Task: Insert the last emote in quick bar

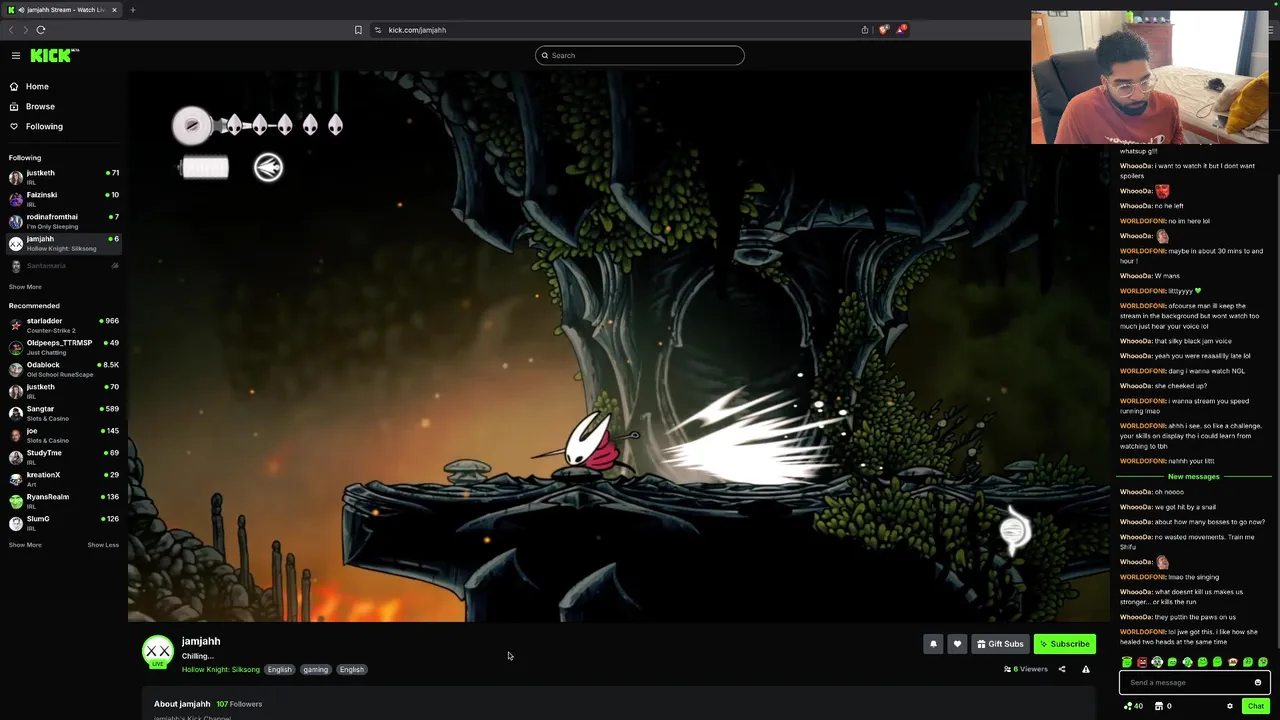Action: tap(1263, 662)
